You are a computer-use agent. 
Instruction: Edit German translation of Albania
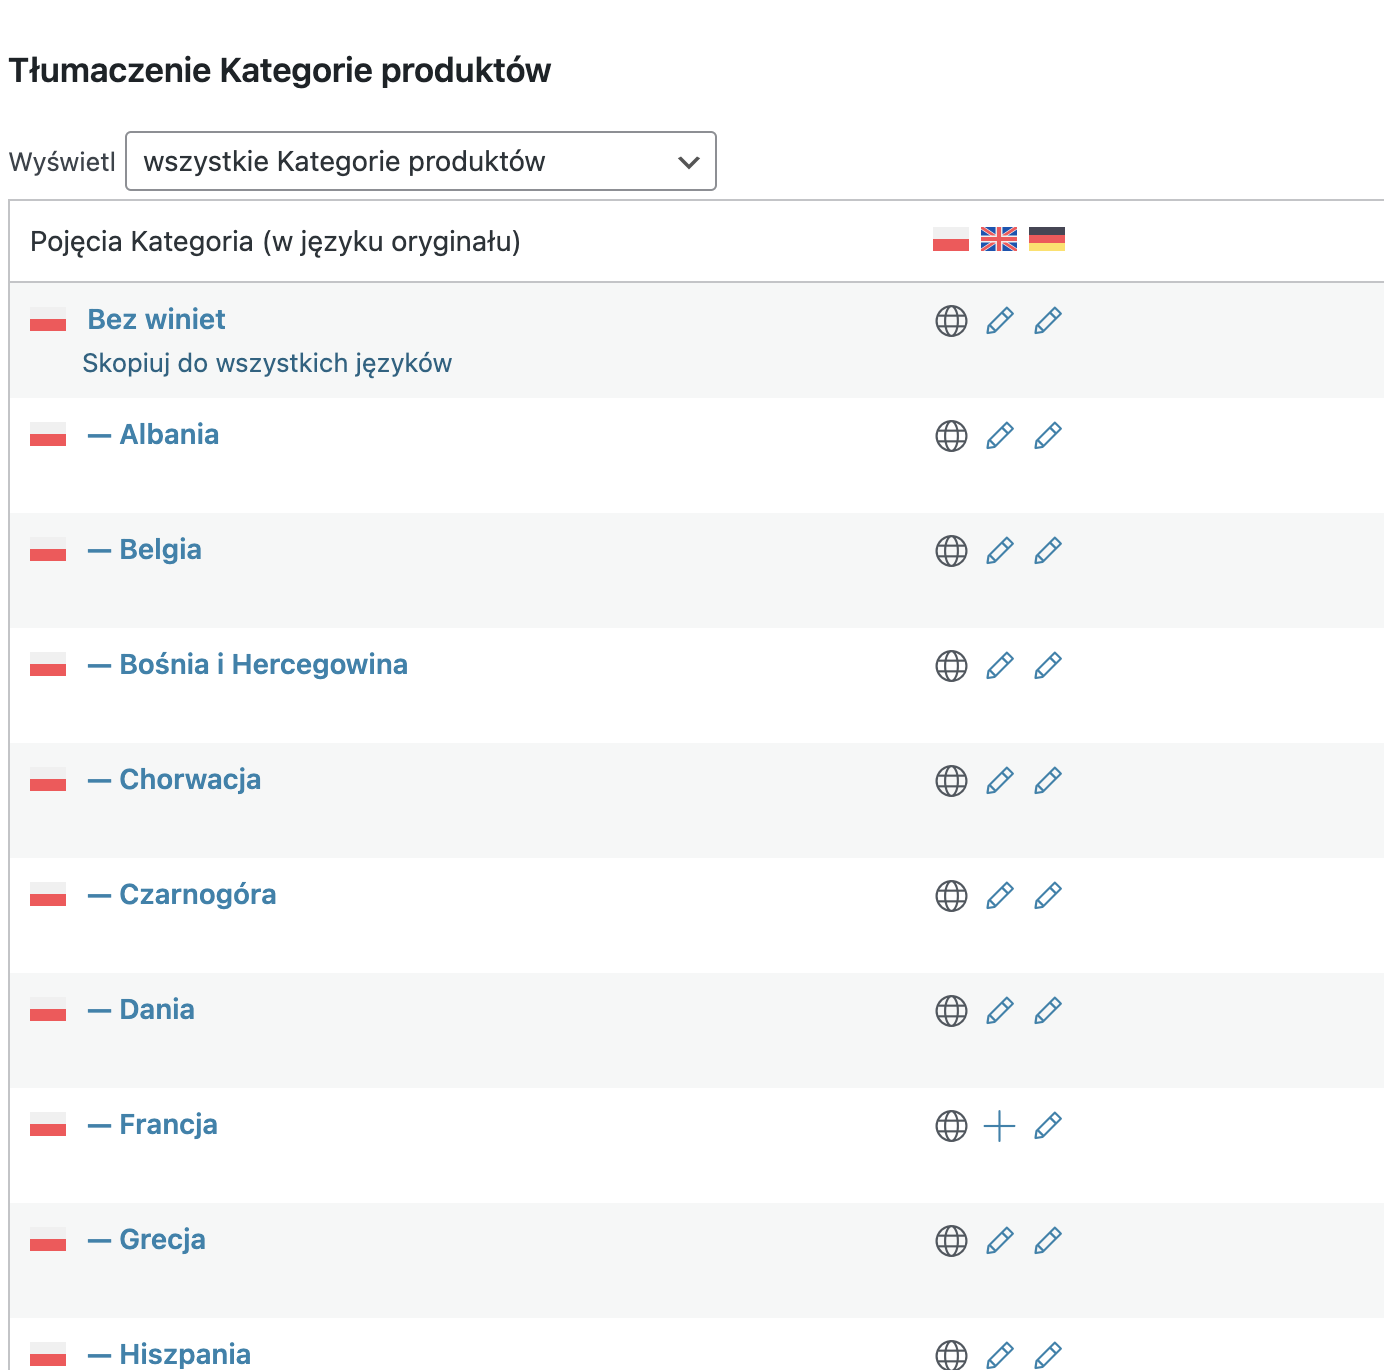tap(1047, 436)
